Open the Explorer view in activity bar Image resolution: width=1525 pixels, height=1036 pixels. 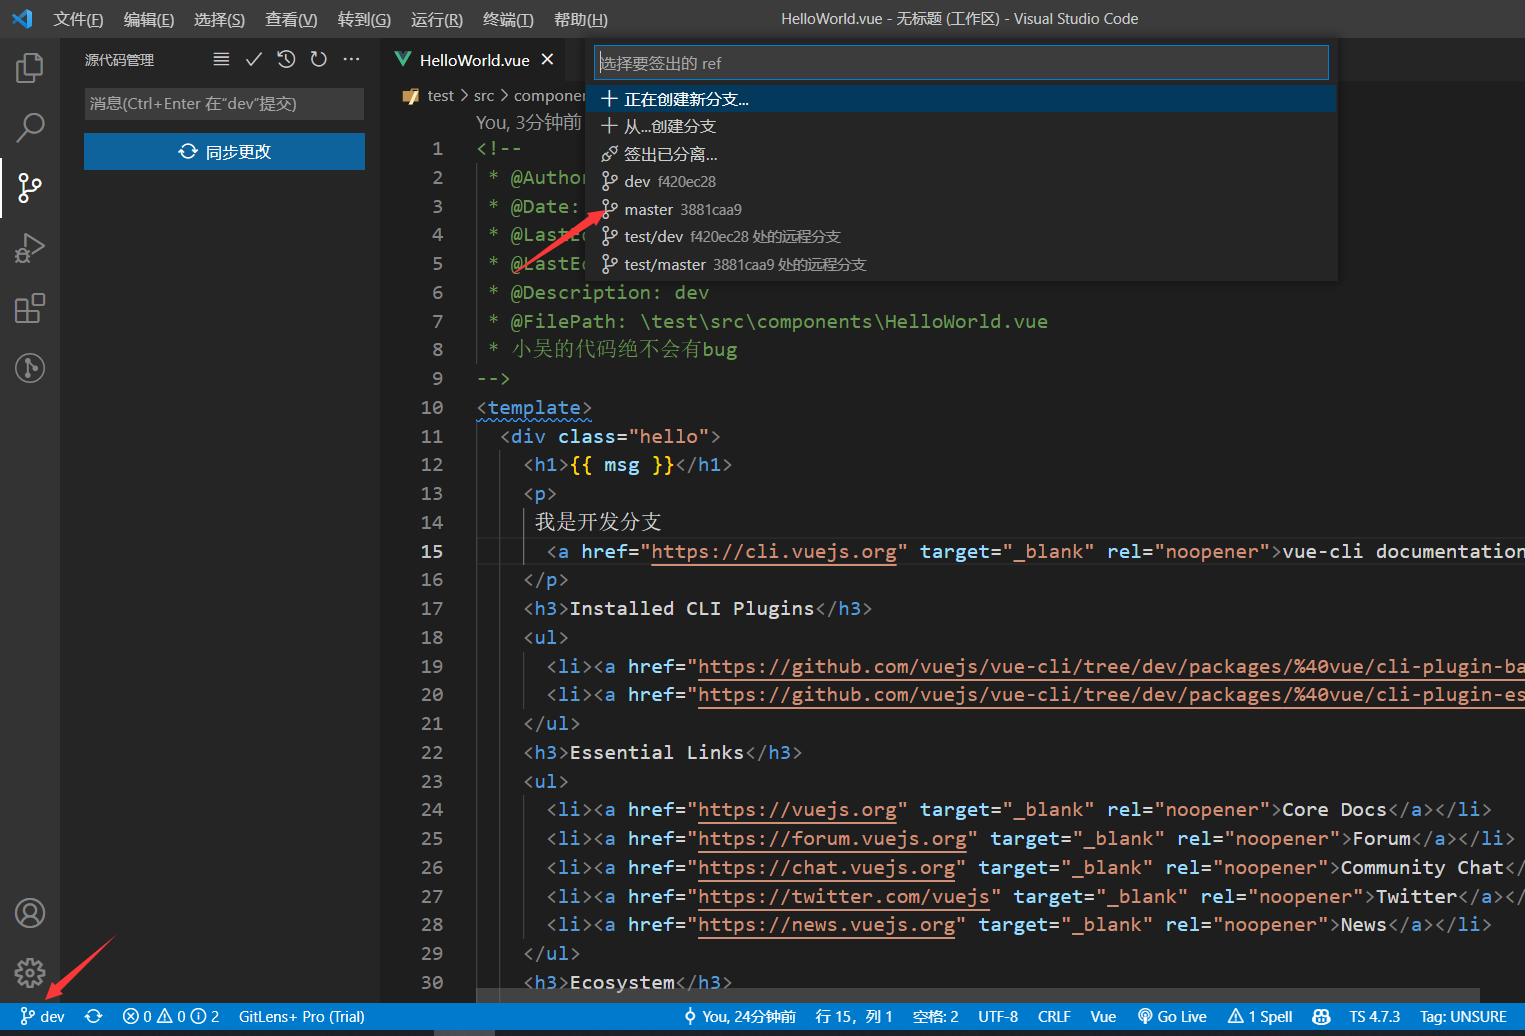coord(30,68)
